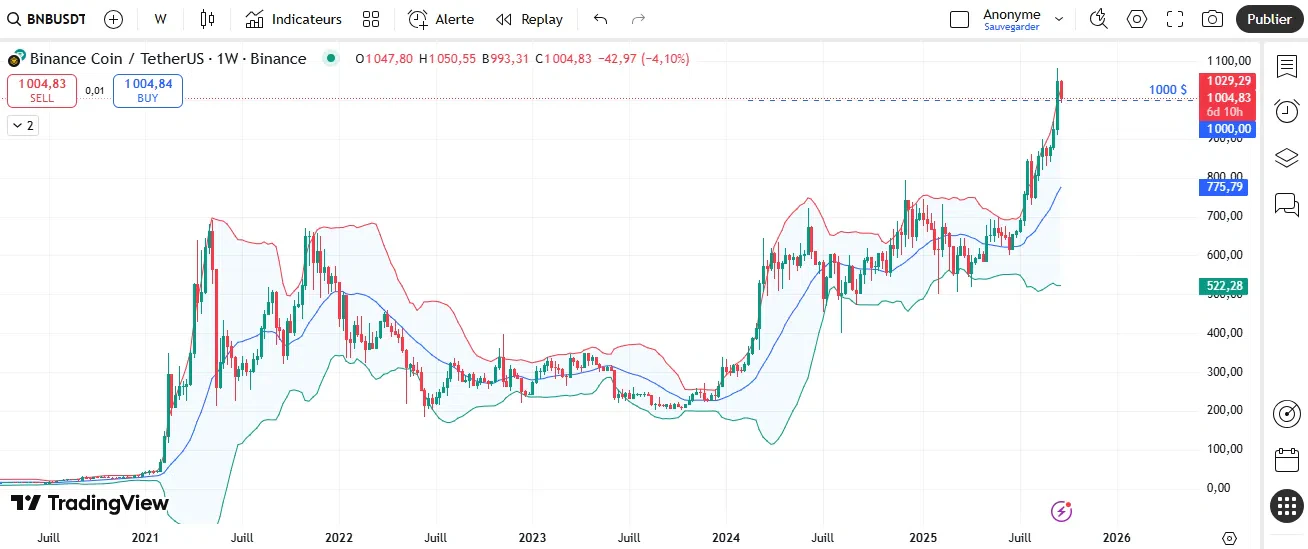Click the 500,00 level on price axis
This screenshot has width=1308, height=549.
click(1225, 294)
